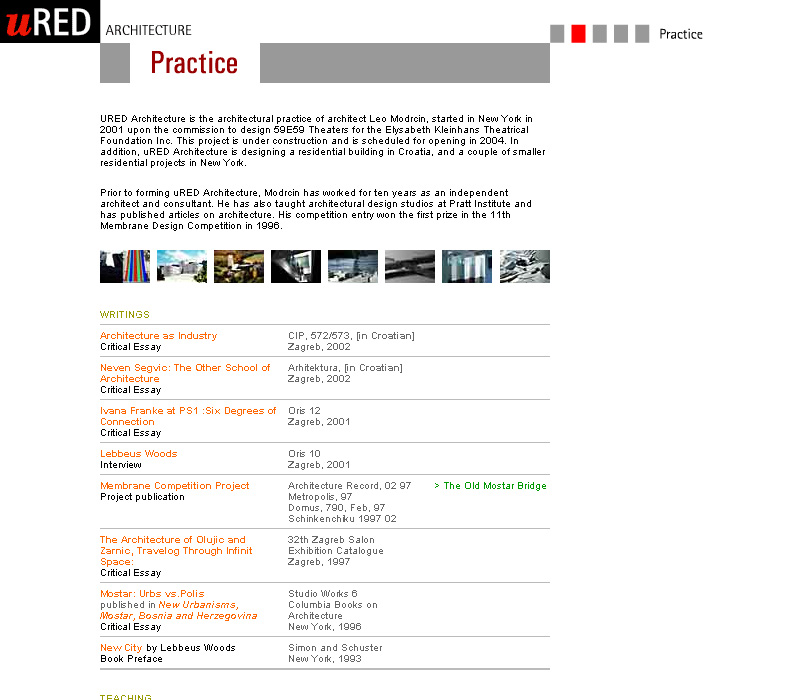800x700 pixels.
Task: Click the red active navigation square
Action: tap(578, 34)
